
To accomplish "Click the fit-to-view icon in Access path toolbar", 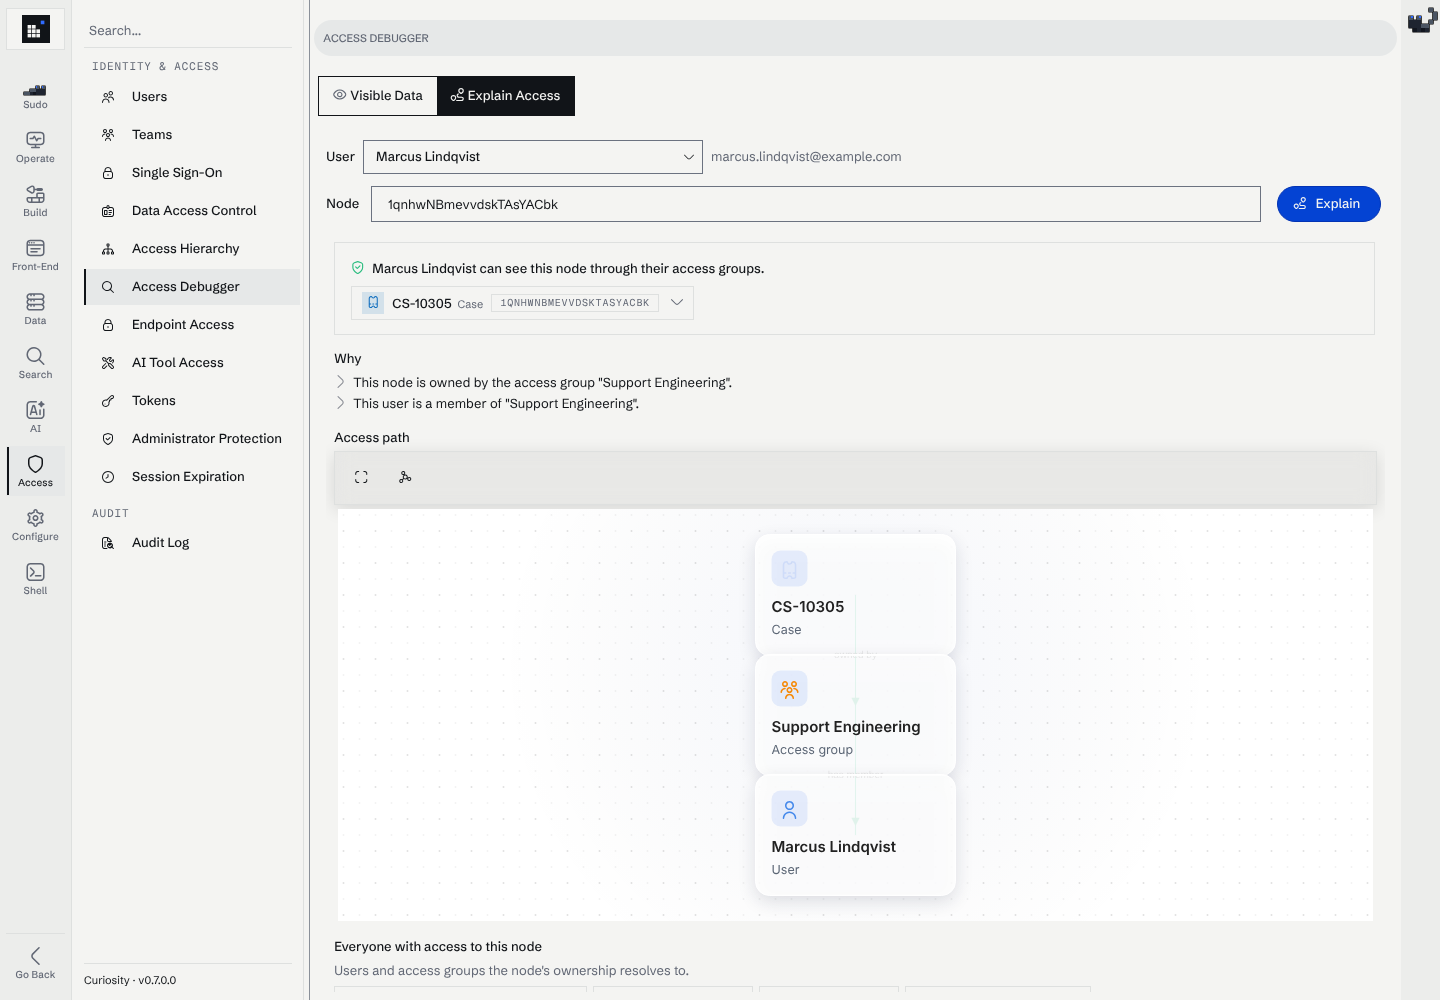I will pyautogui.click(x=361, y=478).
